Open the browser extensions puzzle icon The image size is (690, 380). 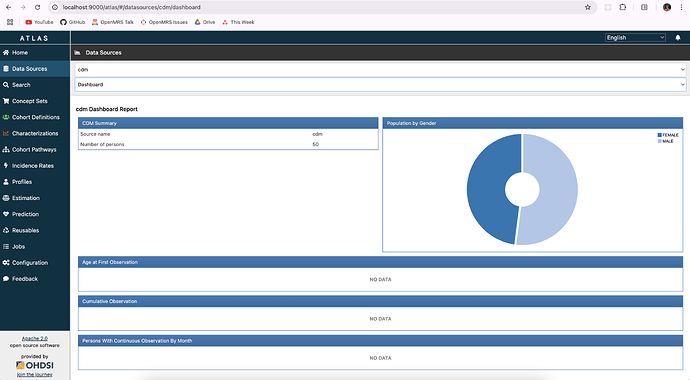click(x=623, y=7)
